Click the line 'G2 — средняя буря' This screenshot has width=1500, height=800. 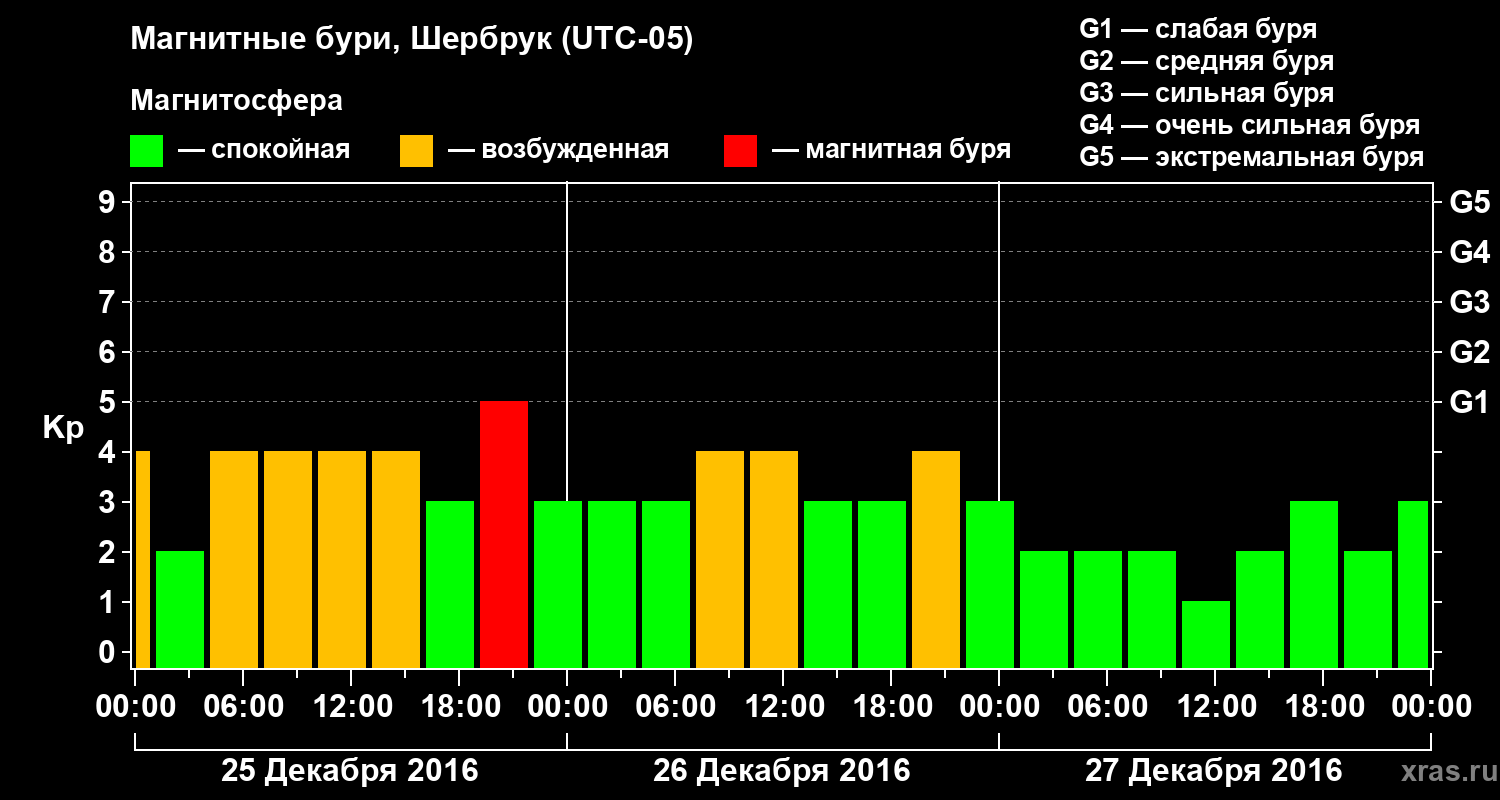(x=1206, y=61)
